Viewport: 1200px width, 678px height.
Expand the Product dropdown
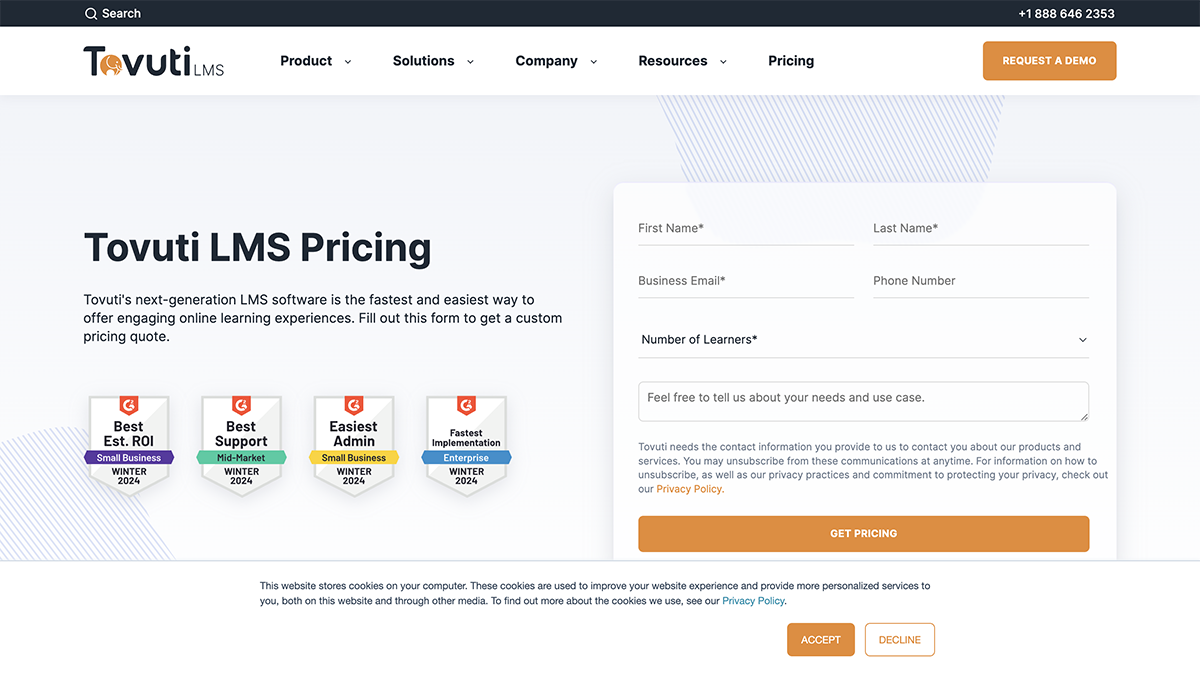pos(347,61)
